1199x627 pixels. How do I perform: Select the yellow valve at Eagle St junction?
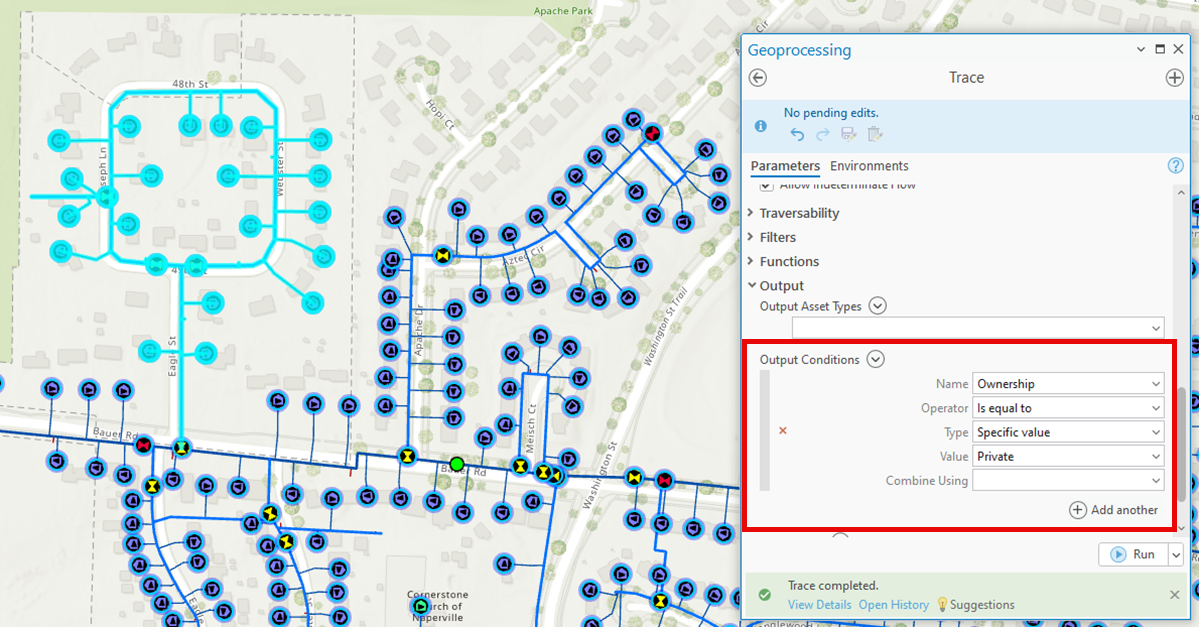point(181,447)
